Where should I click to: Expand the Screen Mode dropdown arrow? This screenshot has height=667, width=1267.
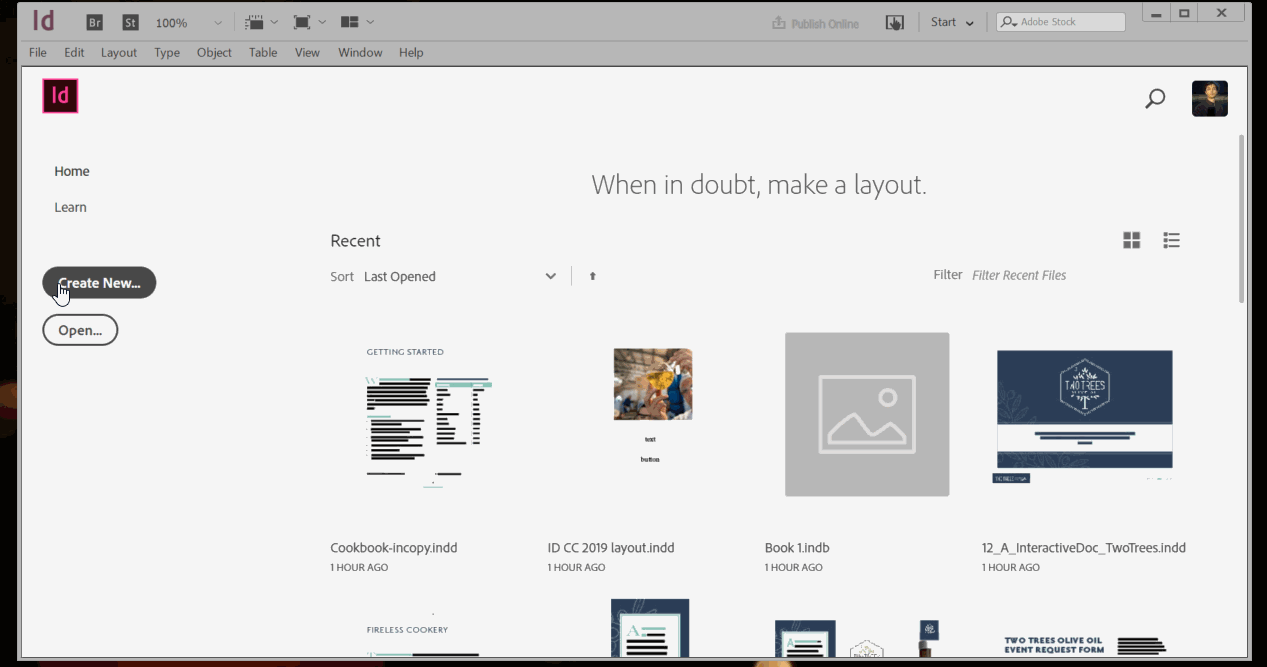point(322,22)
